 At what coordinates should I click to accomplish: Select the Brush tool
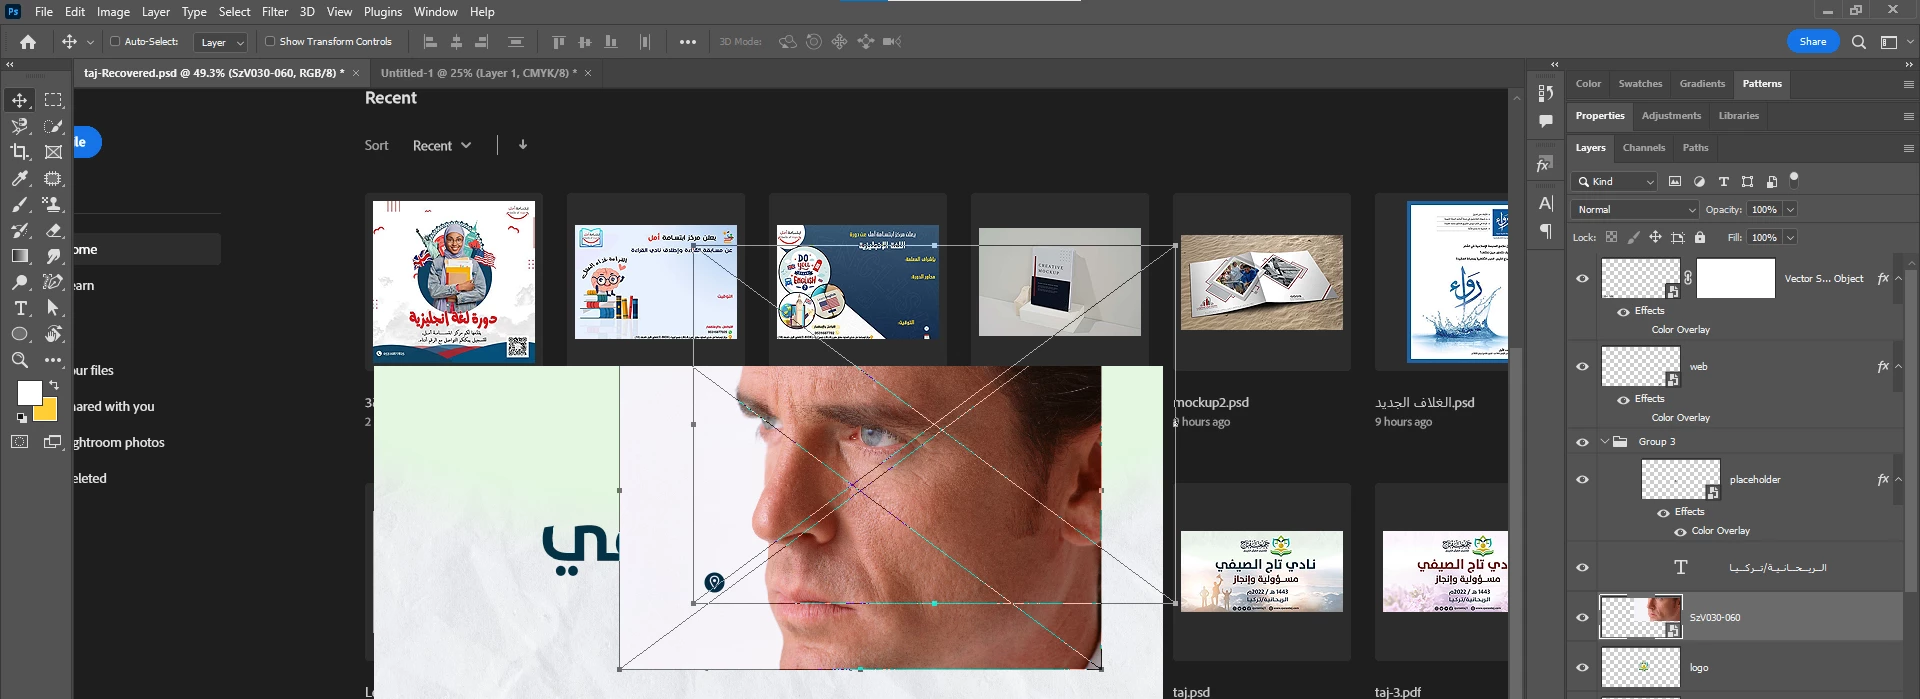coord(19,204)
